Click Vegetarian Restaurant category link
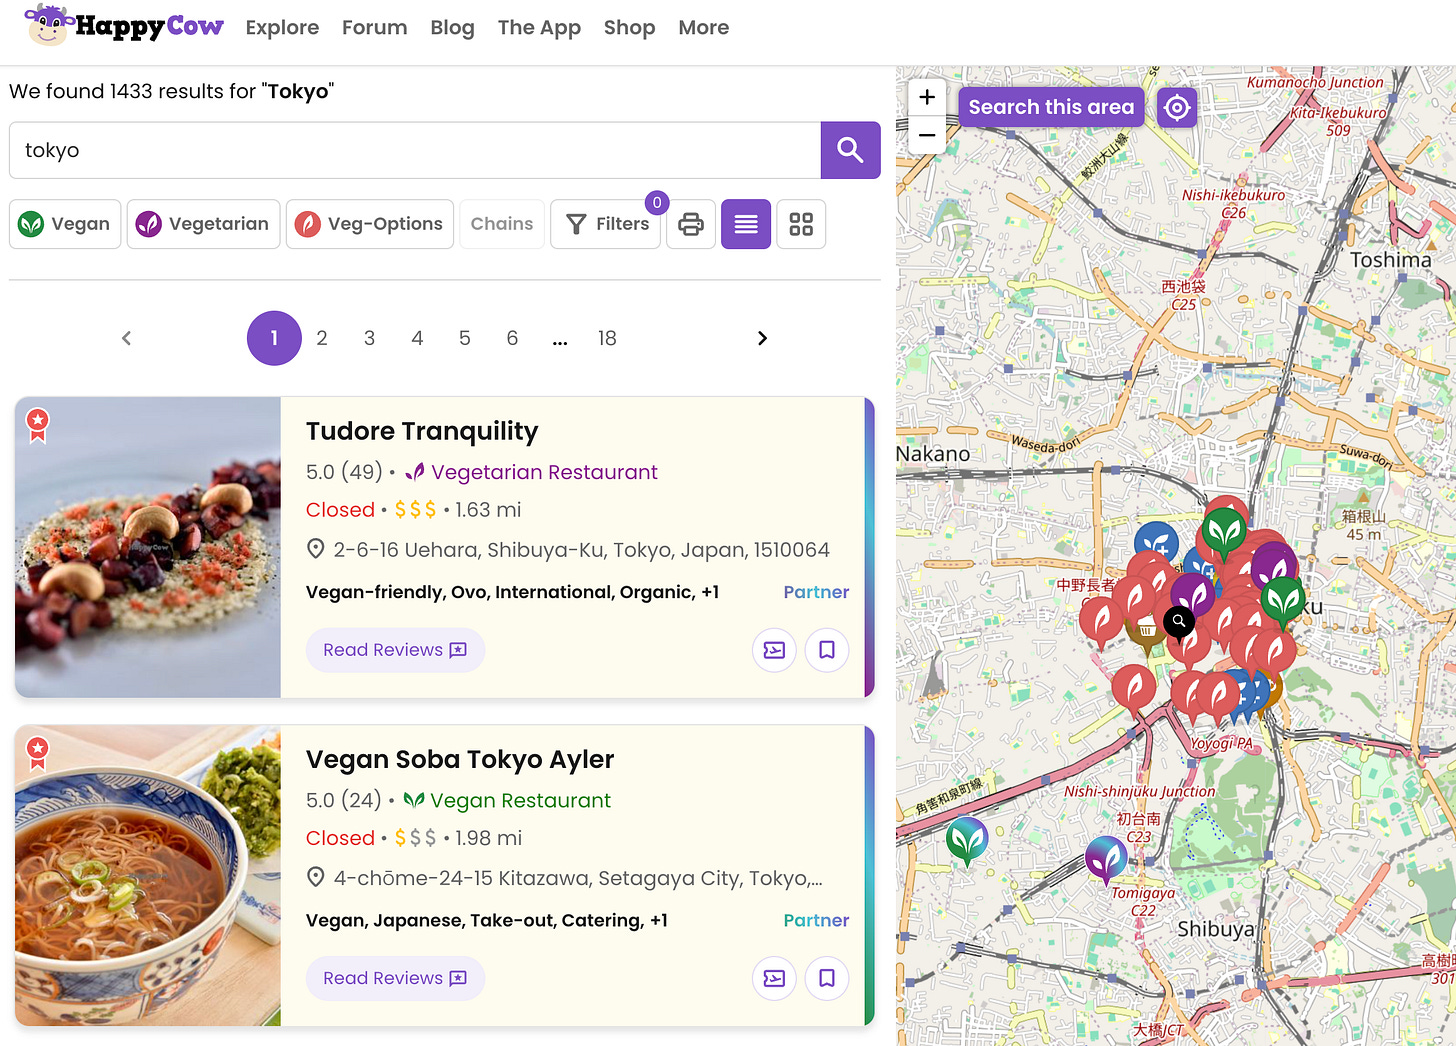The width and height of the screenshot is (1456, 1046). 544,472
